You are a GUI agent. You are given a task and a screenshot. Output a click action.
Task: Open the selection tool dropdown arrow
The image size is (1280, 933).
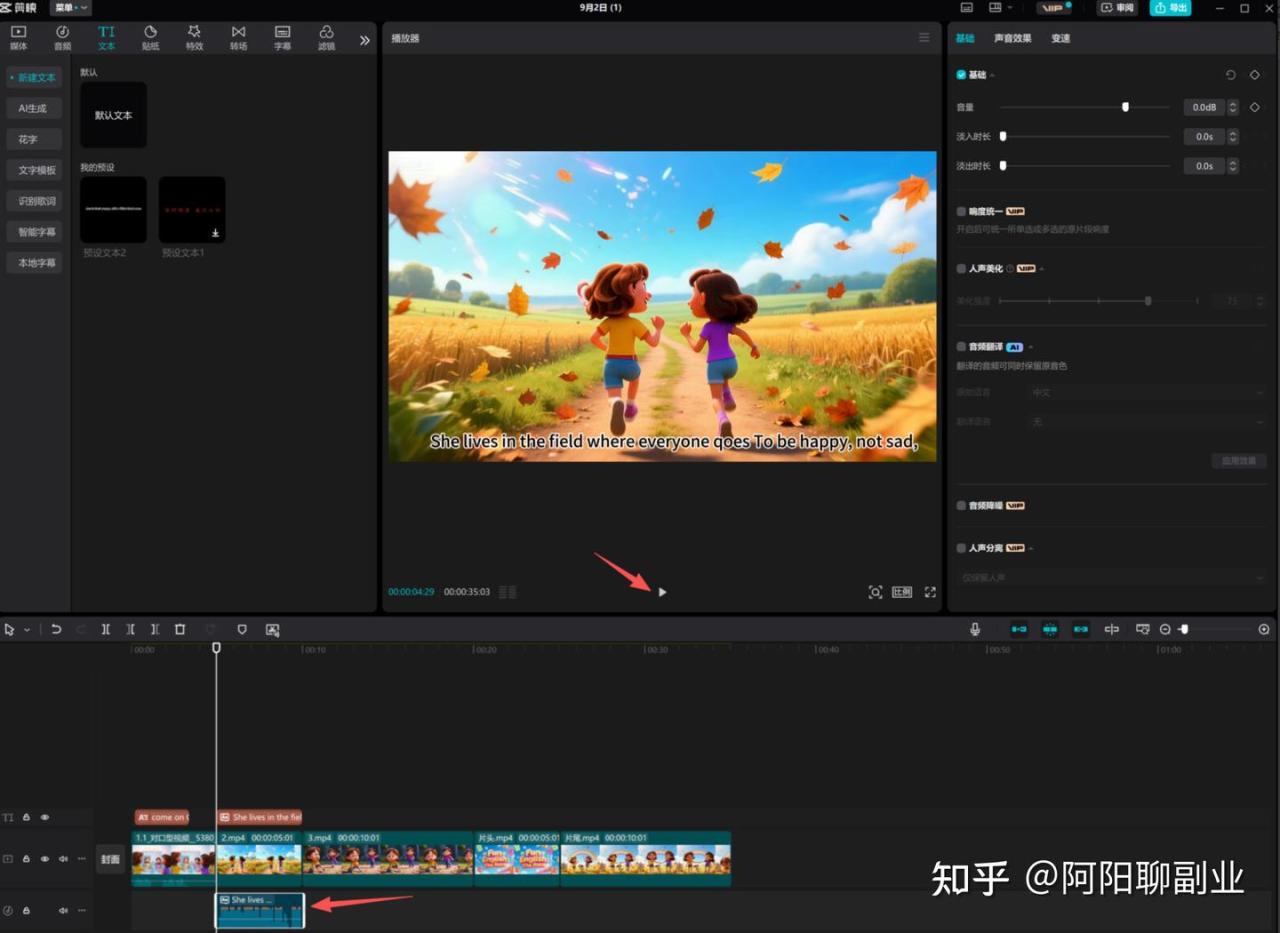[x=27, y=630]
